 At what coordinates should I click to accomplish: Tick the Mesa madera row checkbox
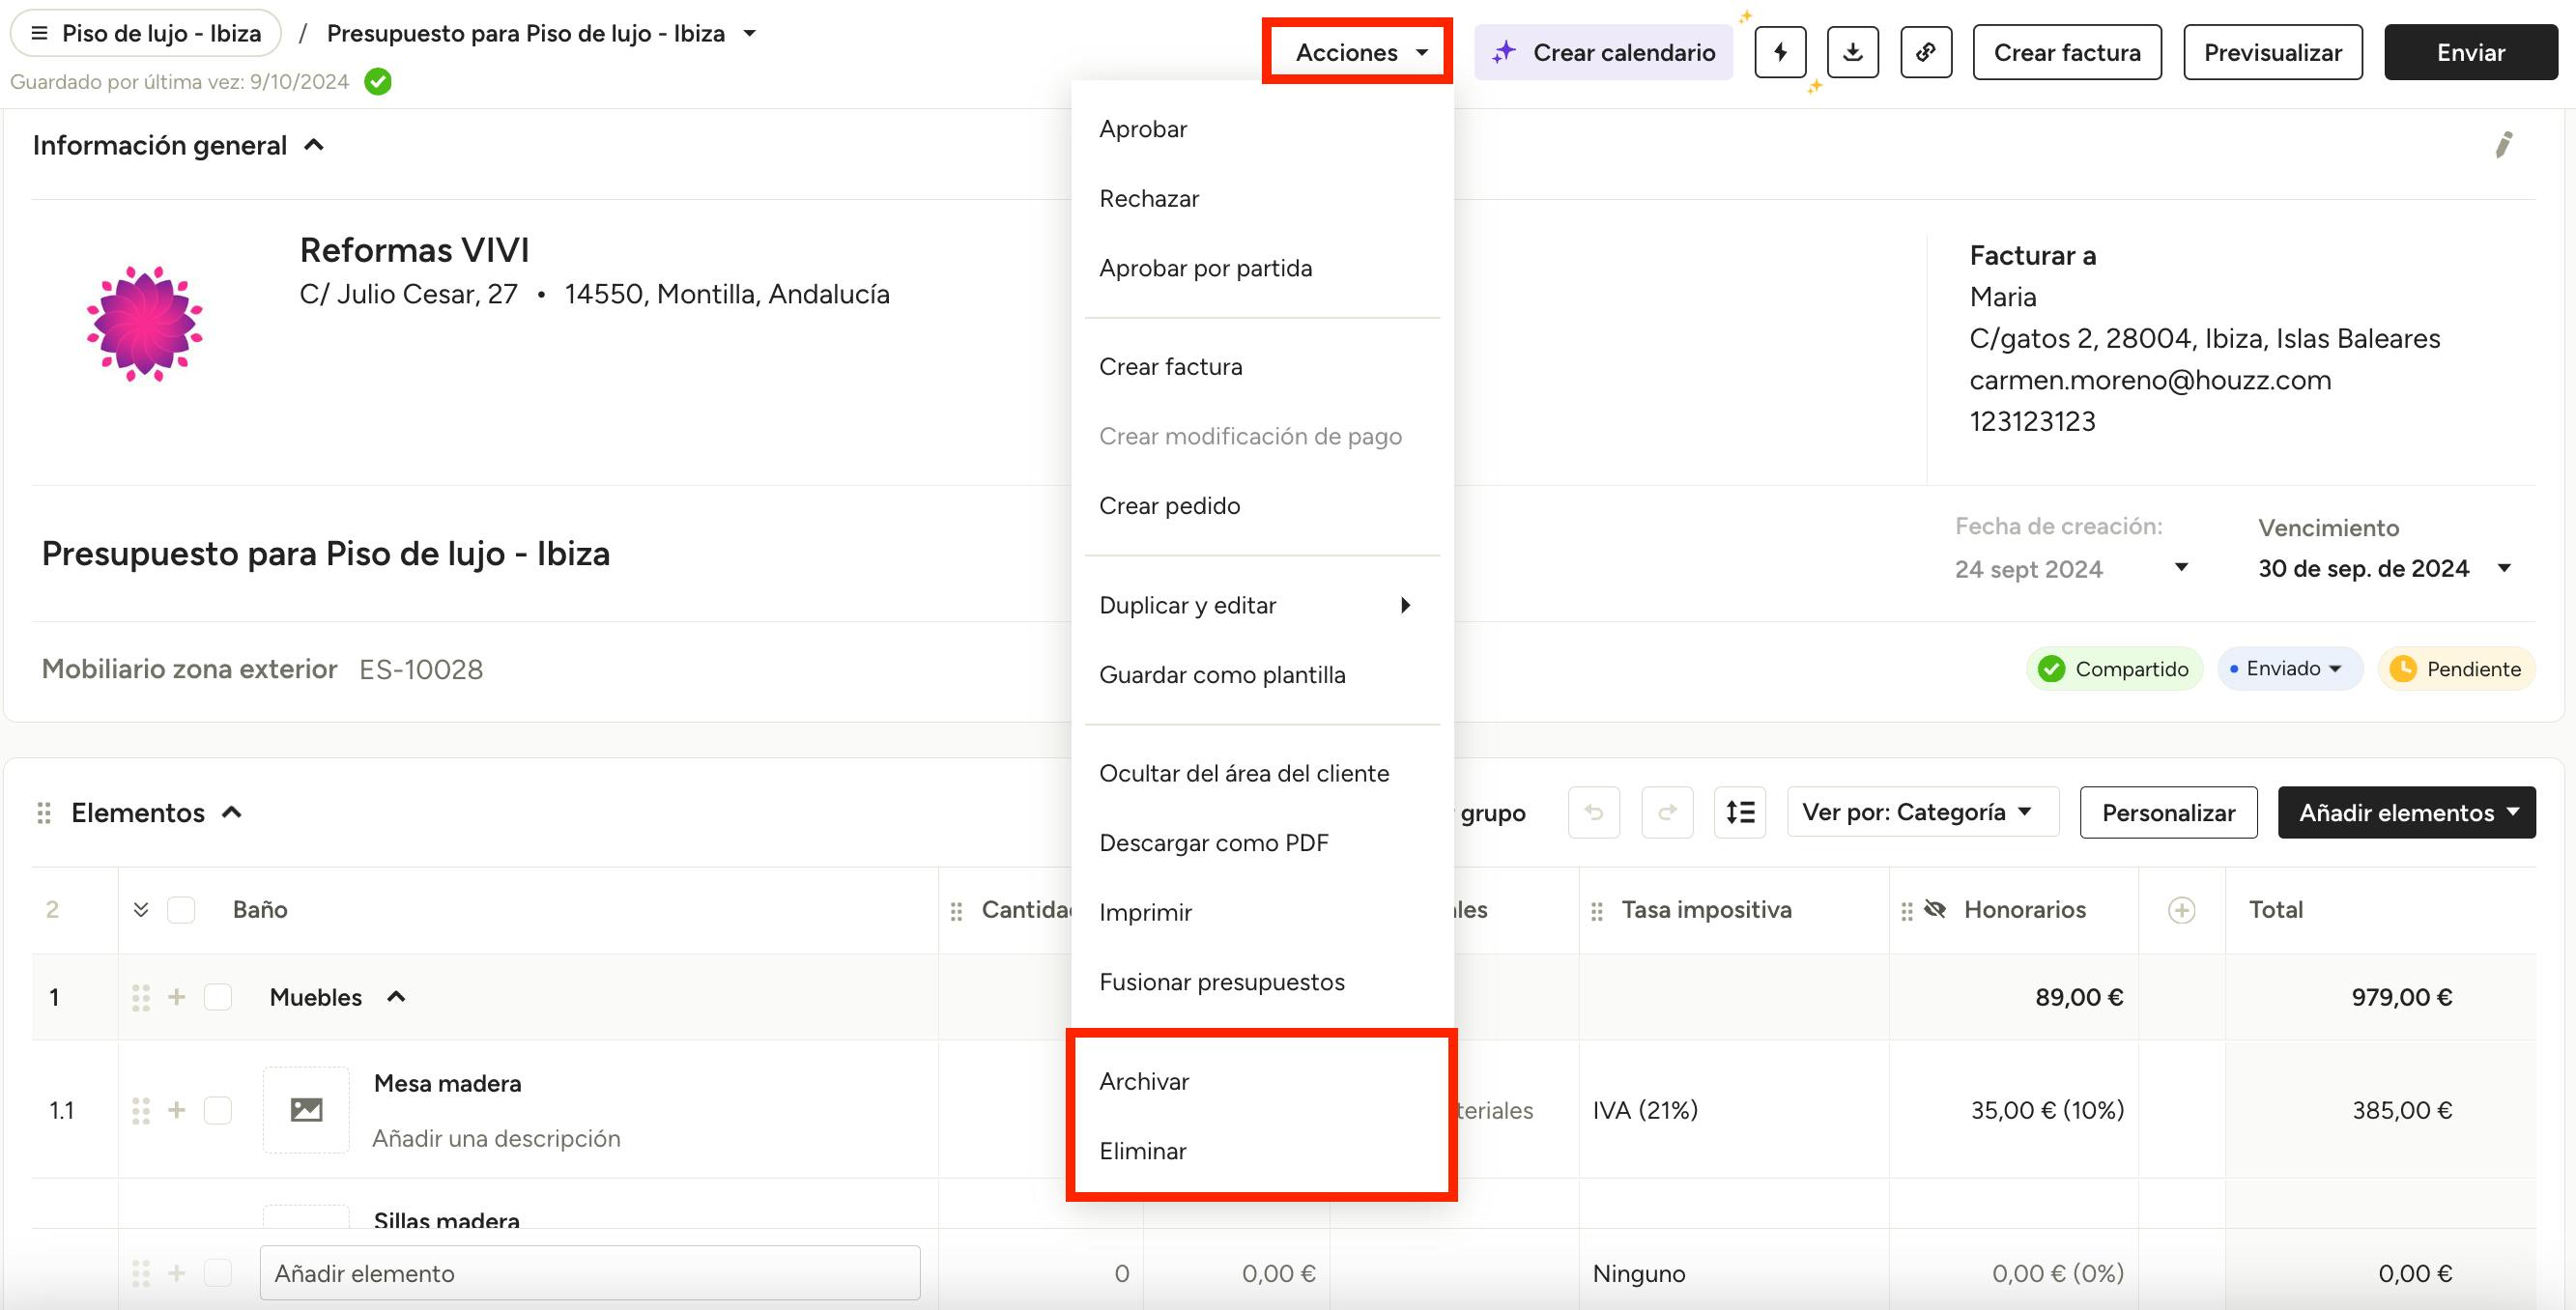(x=218, y=1110)
